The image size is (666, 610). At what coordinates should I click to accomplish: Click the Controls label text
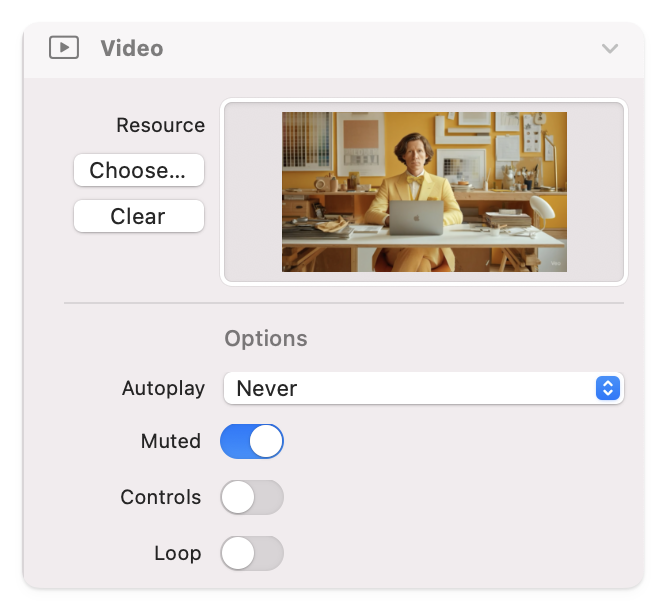point(160,497)
